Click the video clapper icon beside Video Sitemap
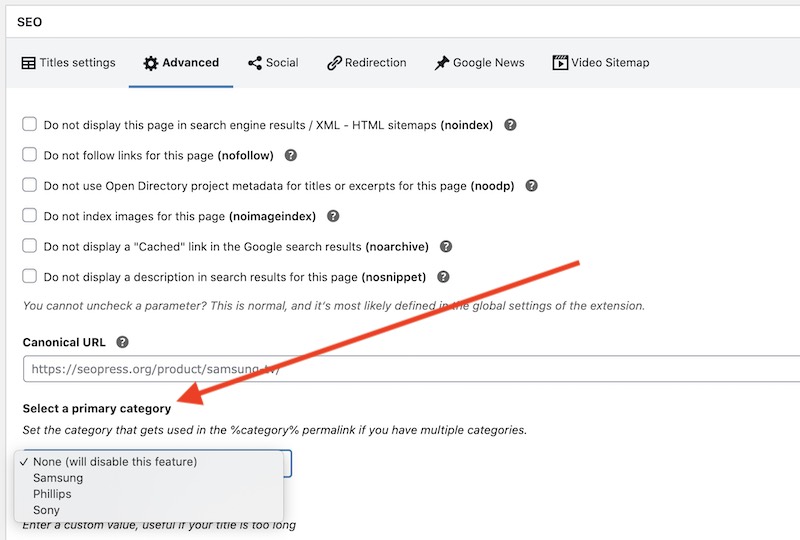The image size is (800, 540). tap(560, 63)
